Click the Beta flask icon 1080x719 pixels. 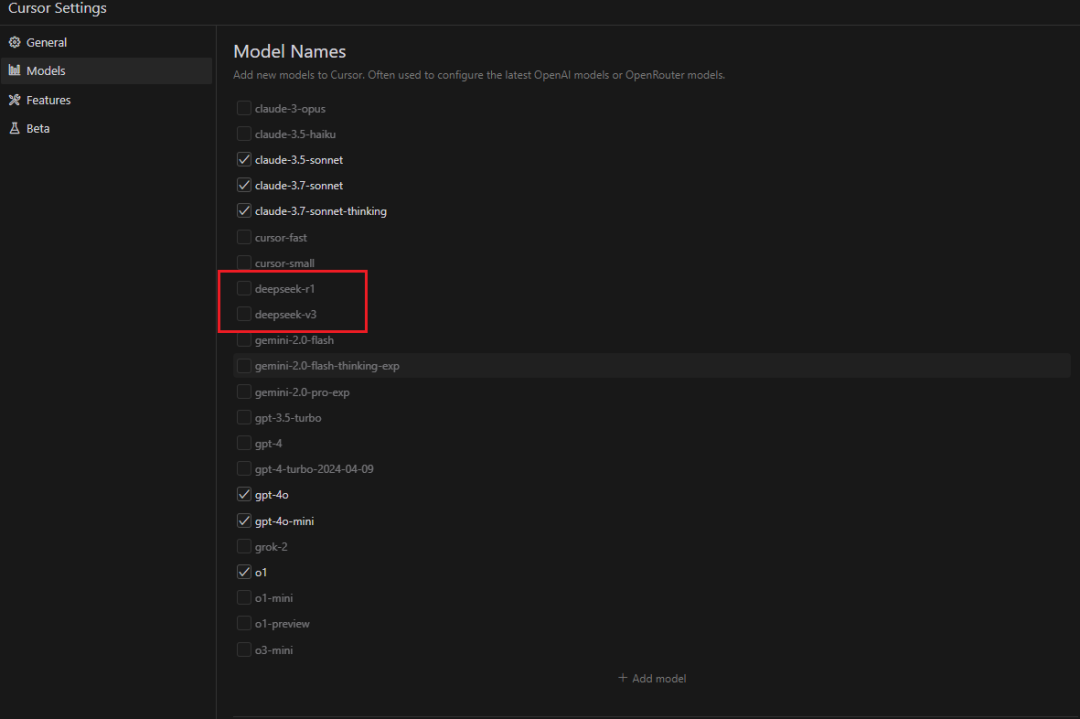click(14, 128)
